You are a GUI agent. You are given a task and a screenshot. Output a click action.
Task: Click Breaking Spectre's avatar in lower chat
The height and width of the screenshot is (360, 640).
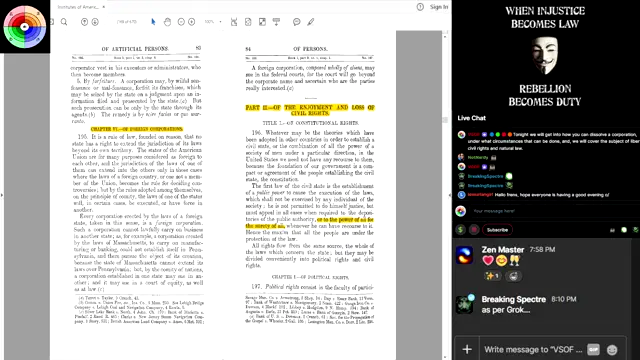click(x=464, y=304)
